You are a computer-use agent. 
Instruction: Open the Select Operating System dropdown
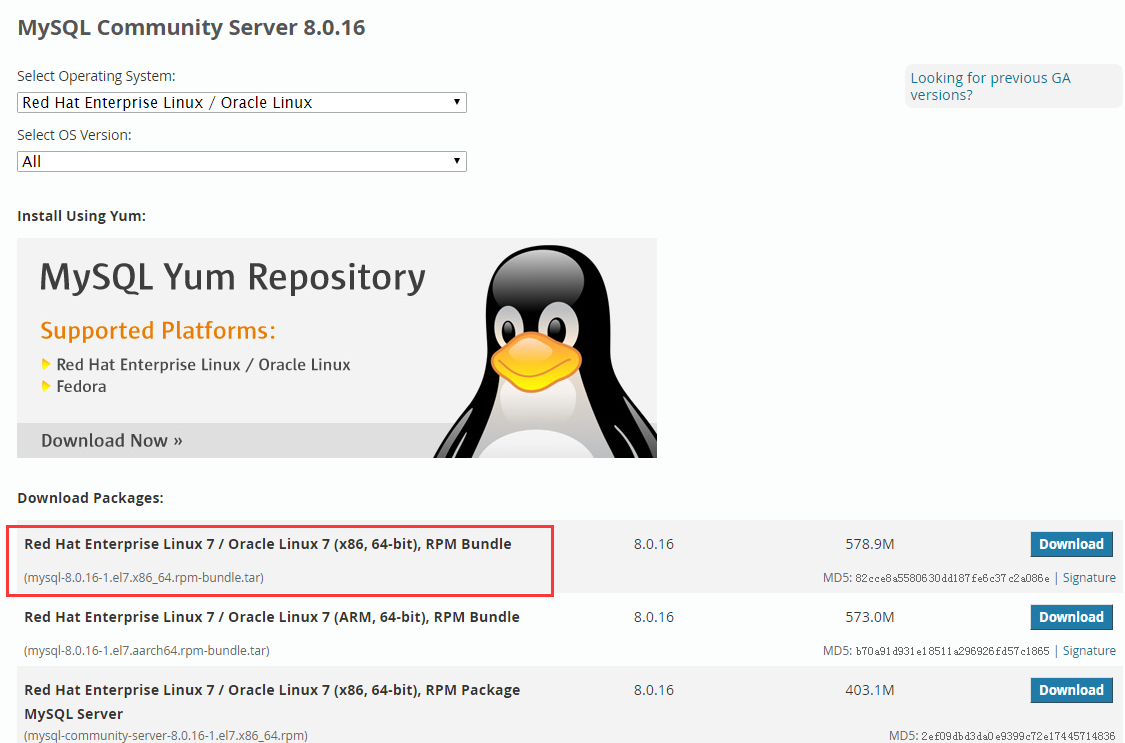[241, 102]
